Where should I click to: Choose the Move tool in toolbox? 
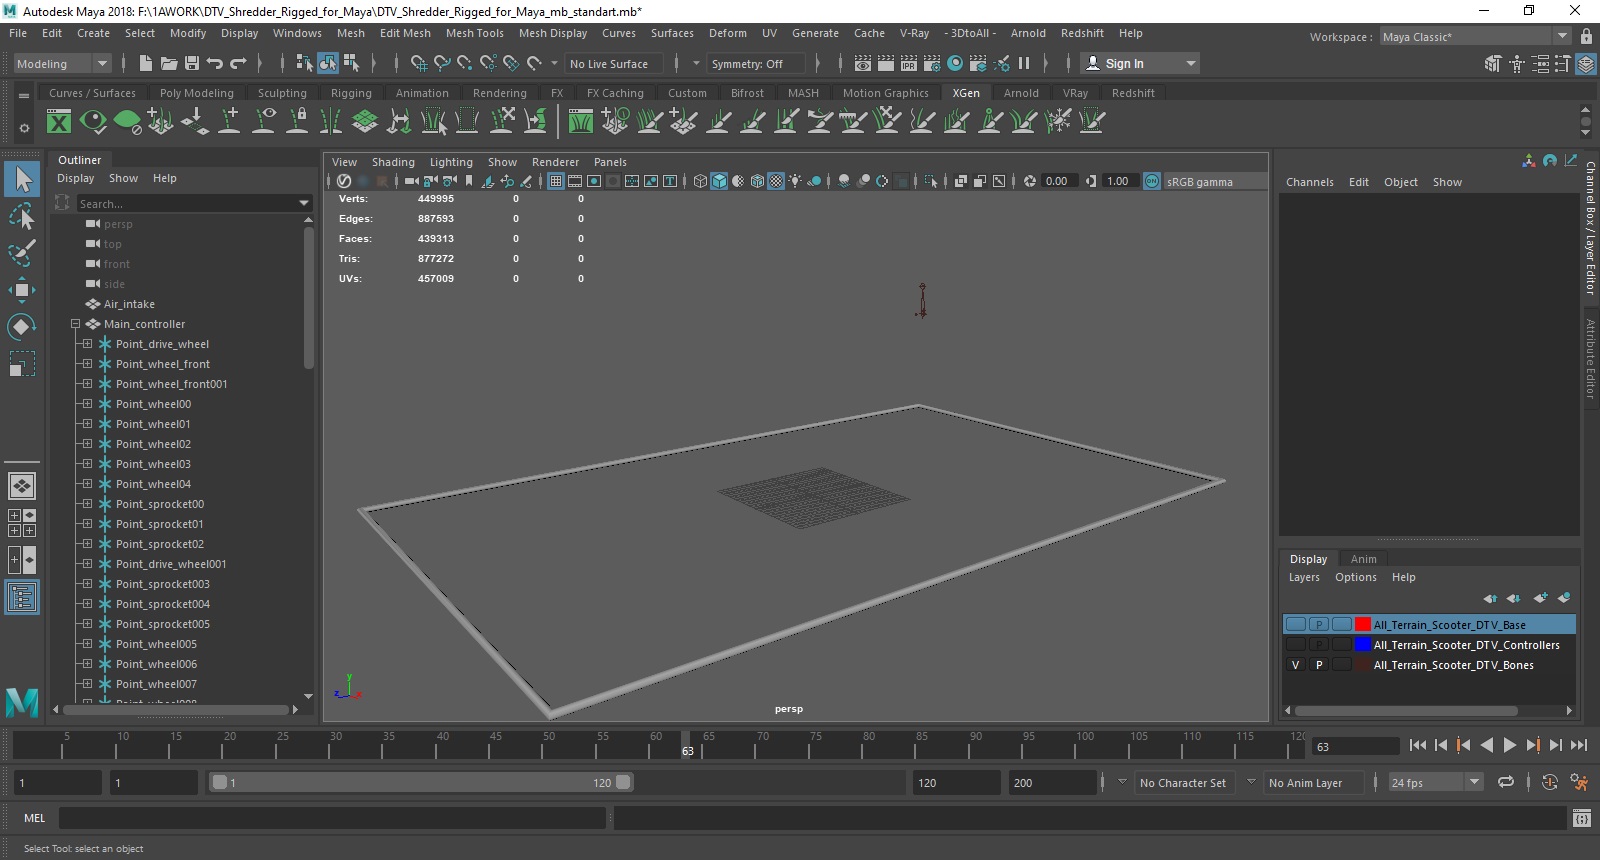tap(22, 290)
